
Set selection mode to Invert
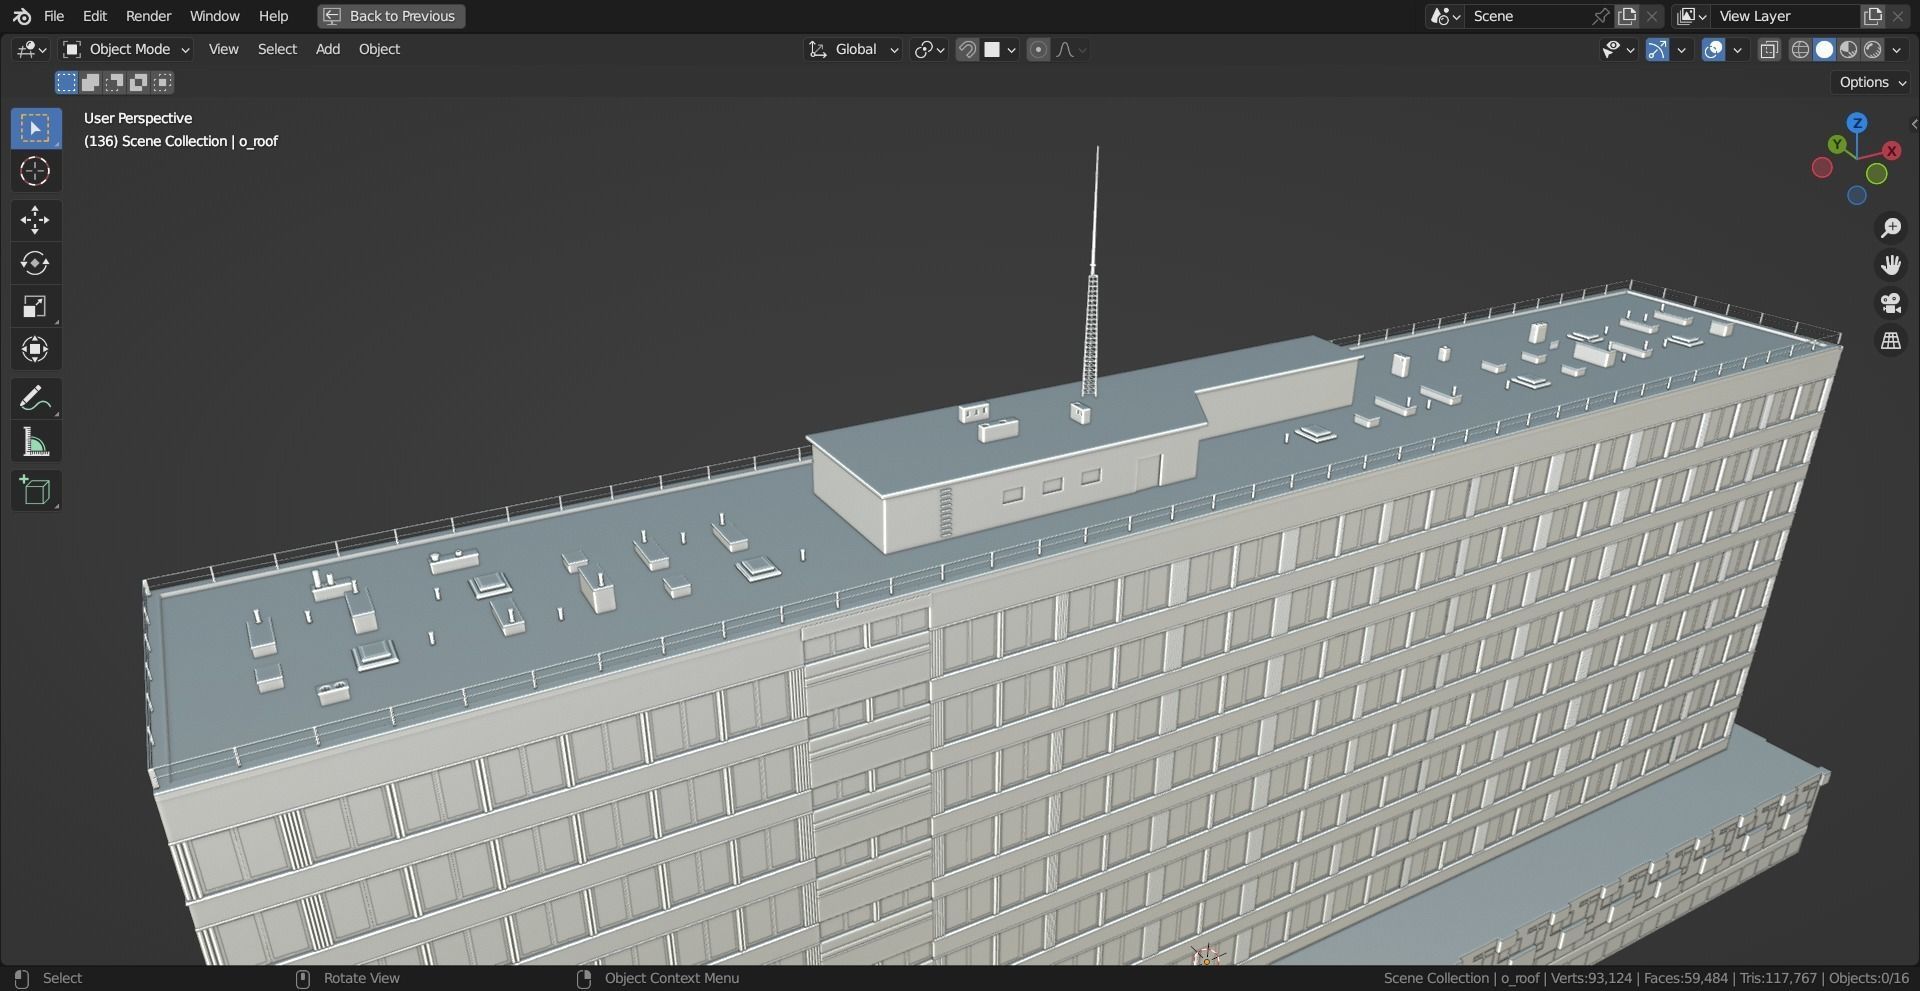click(x=138, y=82)
